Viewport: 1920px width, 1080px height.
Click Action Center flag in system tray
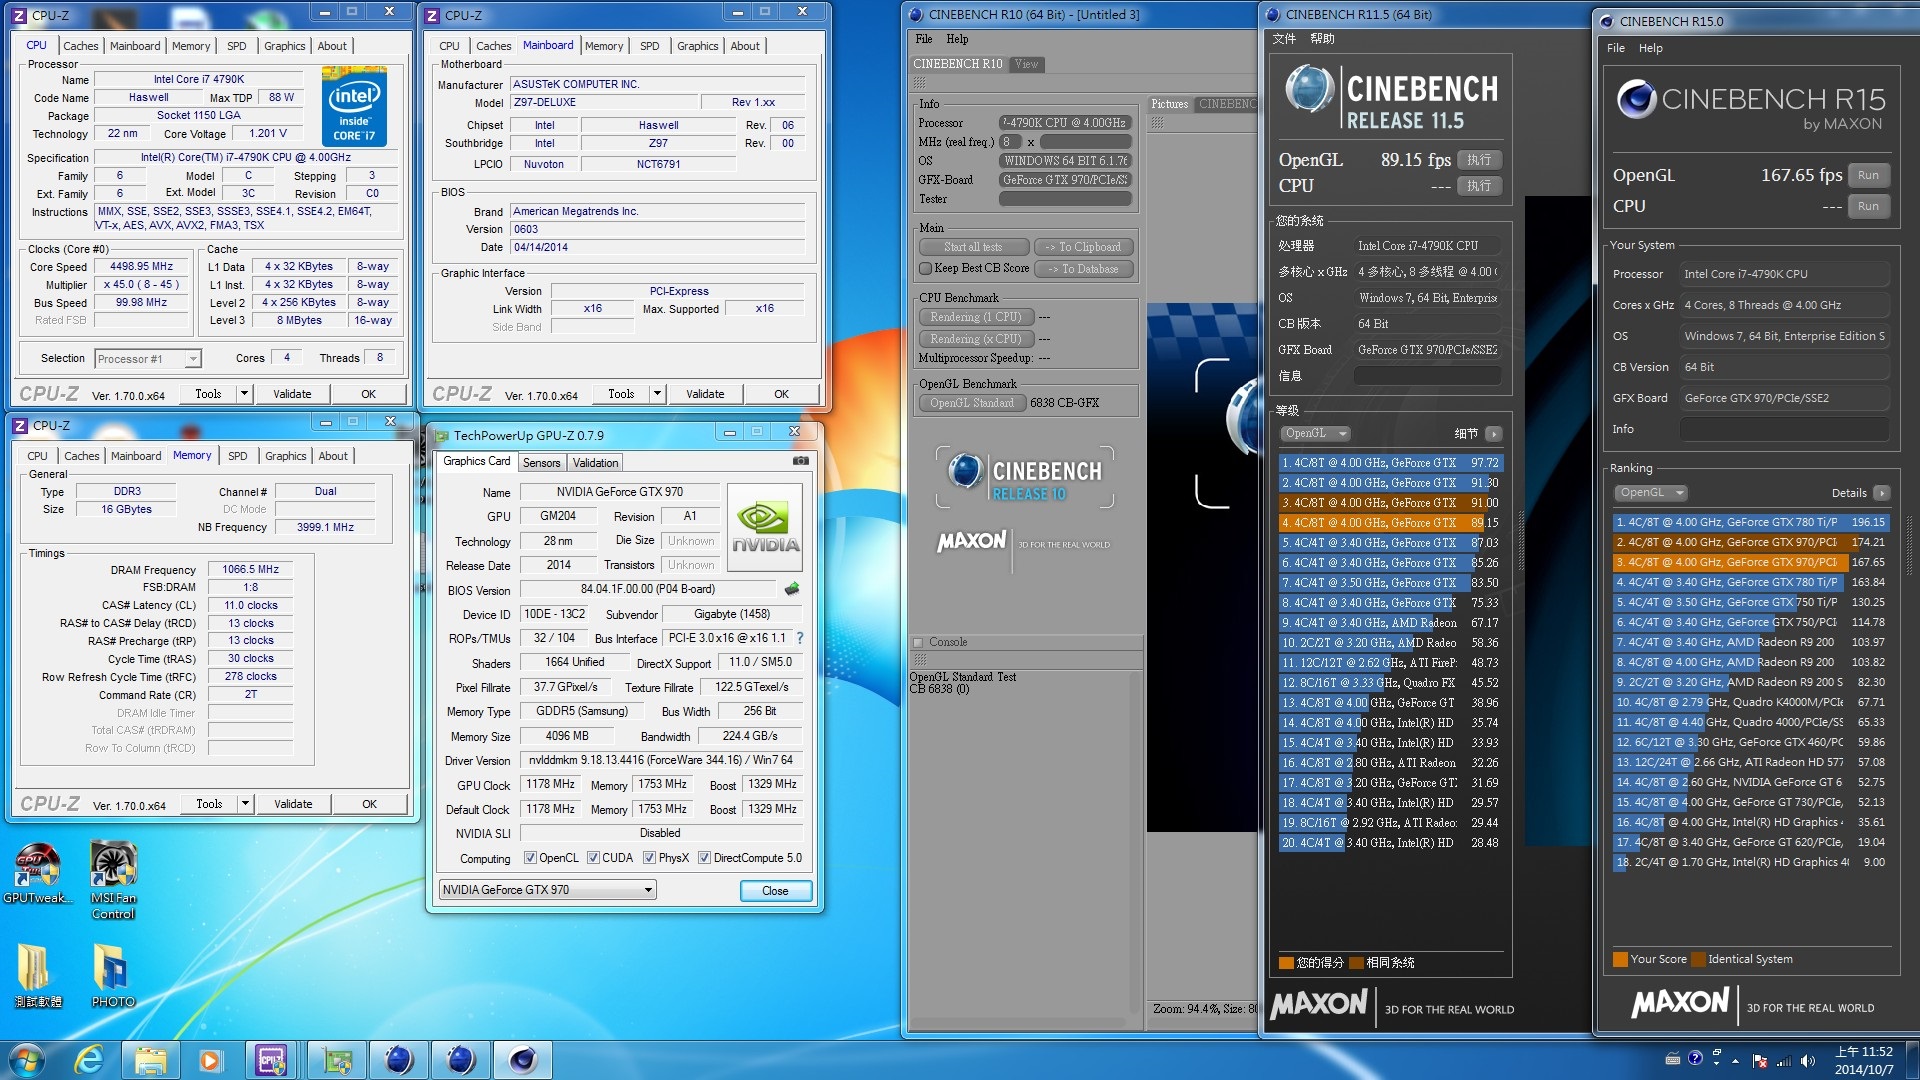pyautogui.click(x=1759, y=1061)
